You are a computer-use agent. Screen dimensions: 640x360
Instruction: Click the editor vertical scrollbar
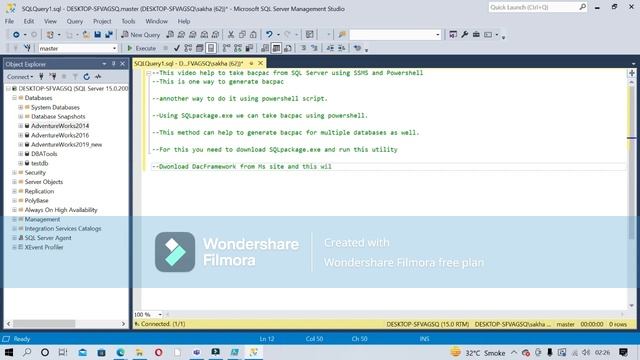click(x=631, y=192)
